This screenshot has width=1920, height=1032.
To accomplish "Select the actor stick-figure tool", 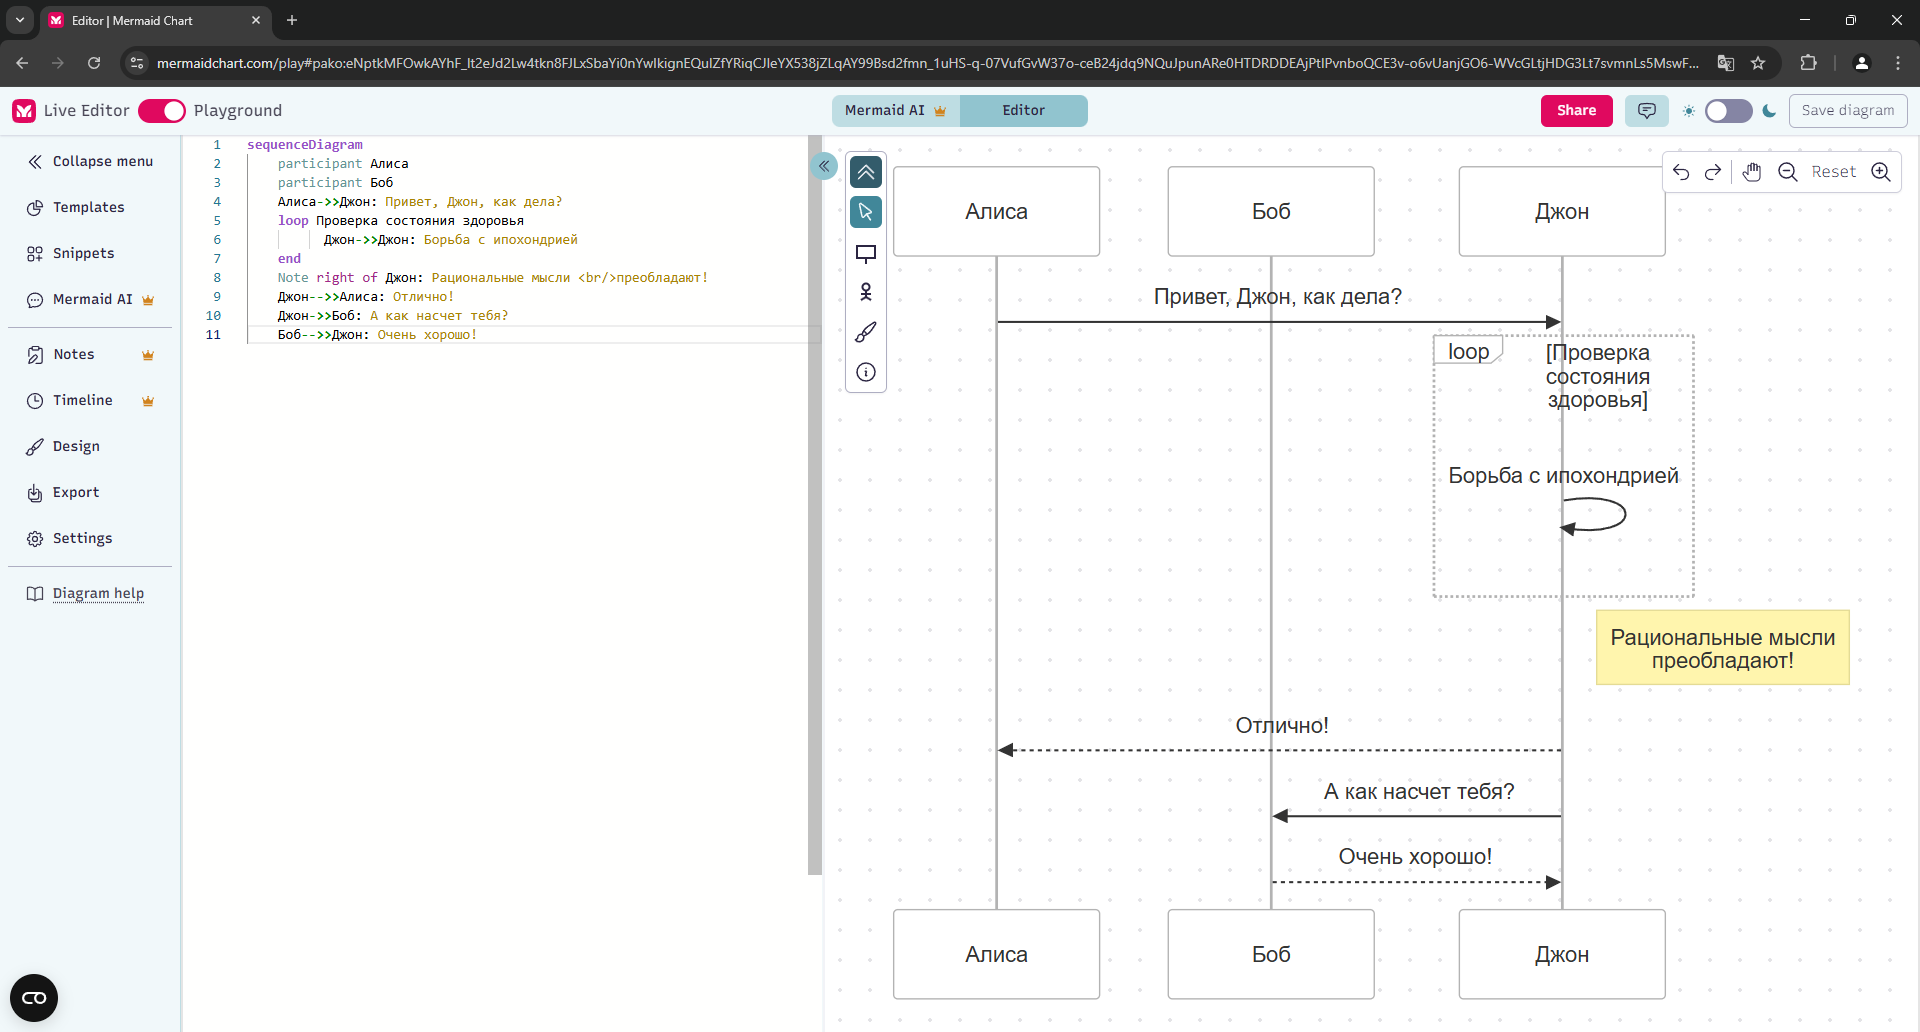I will pos(866,292).
